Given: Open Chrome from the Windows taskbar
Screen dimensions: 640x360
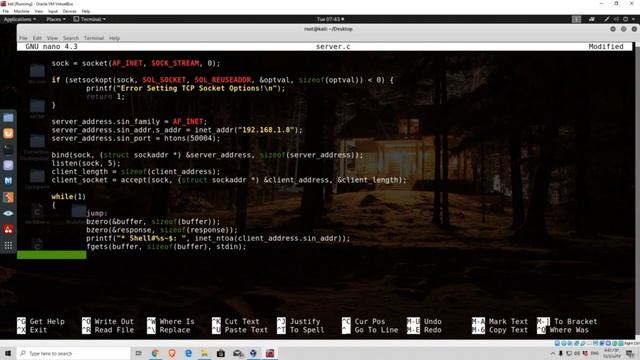Looking at the screenshot, I should pyautogui.click(x=155, y=353).
